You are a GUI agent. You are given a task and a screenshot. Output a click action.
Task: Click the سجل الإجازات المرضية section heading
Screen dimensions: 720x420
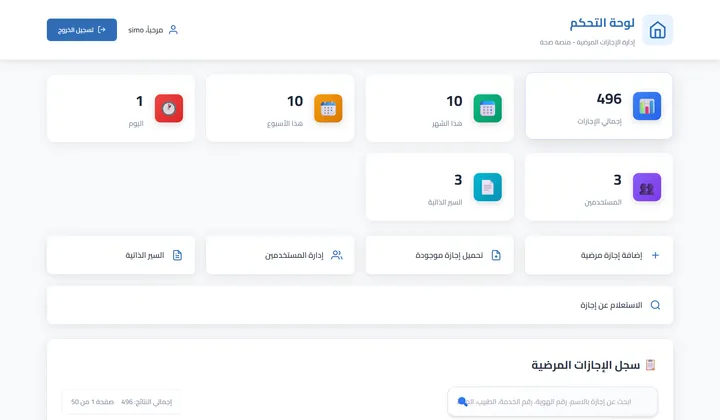tap(585, 365)
